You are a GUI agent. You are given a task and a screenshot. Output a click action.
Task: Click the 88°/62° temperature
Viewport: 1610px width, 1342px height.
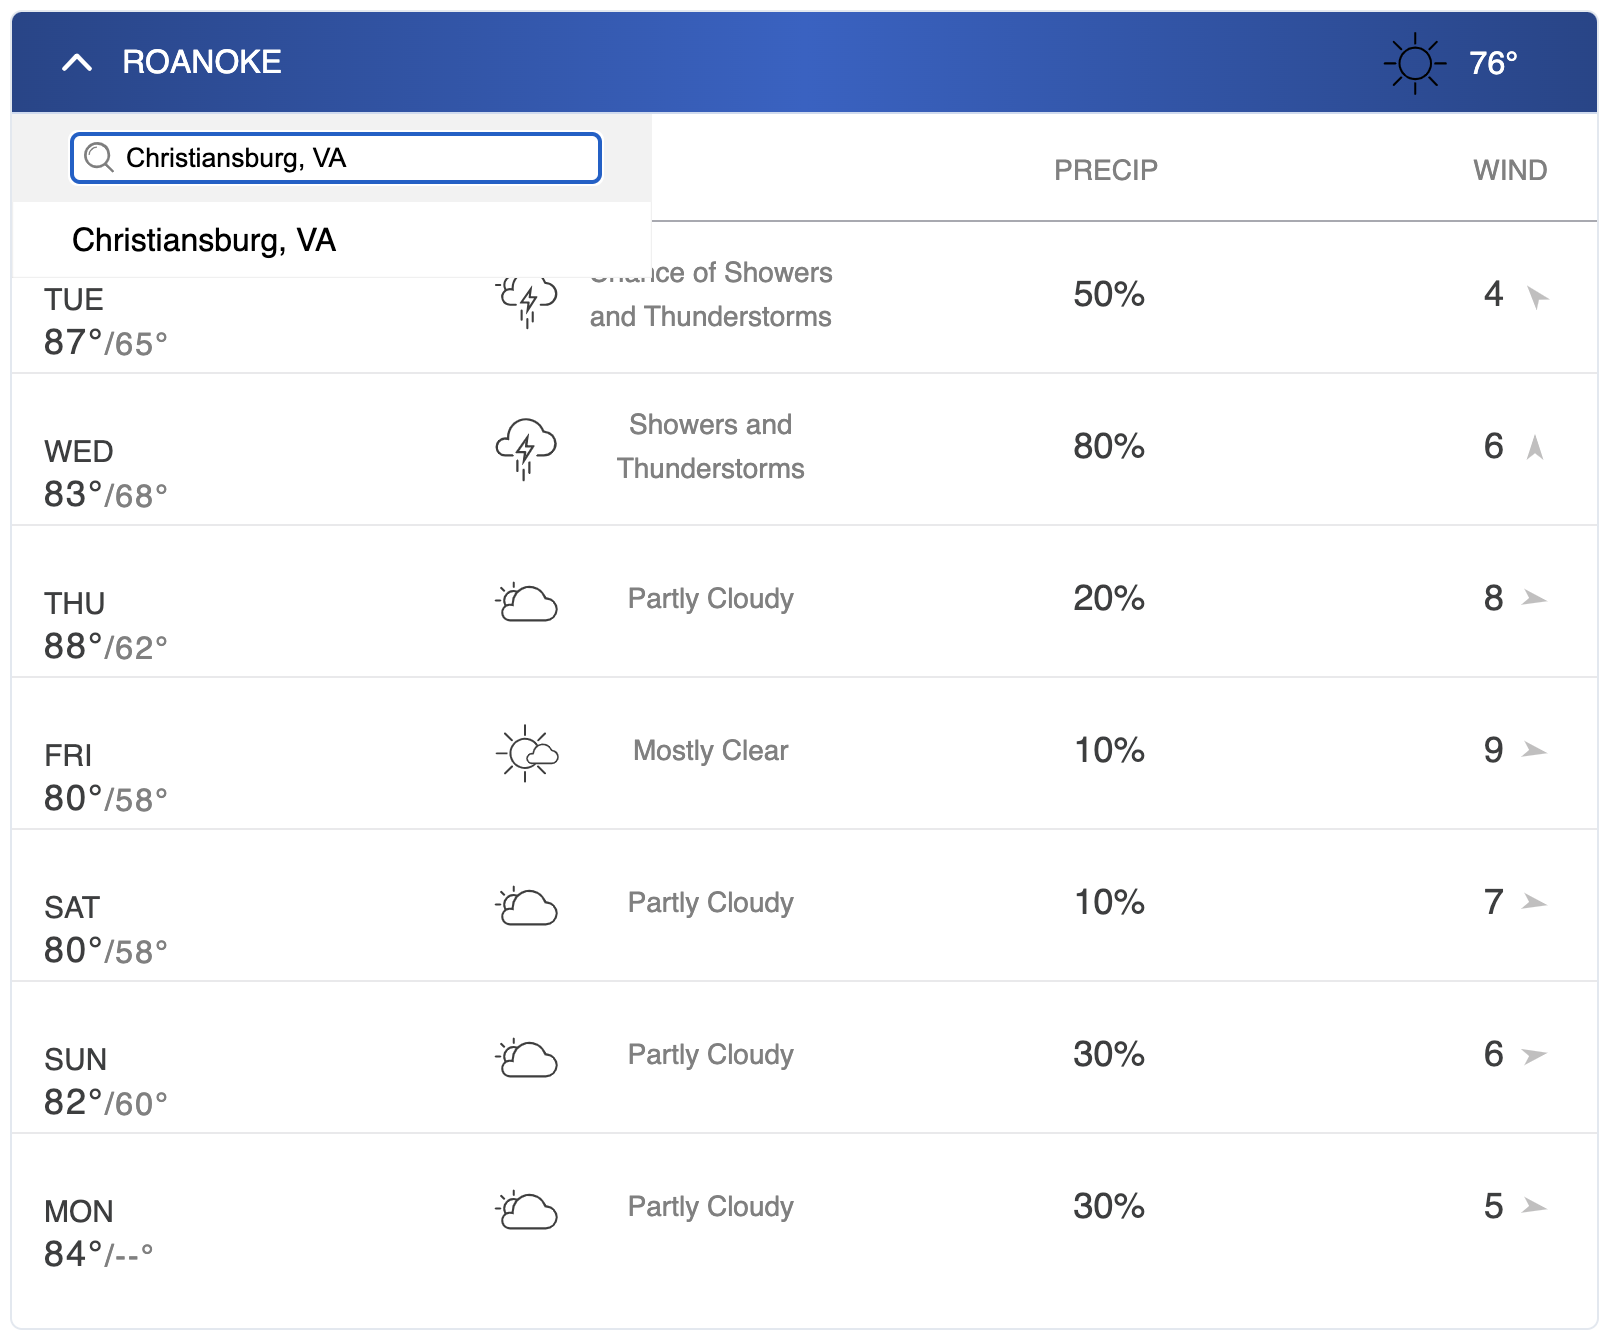tap(106, 647)
